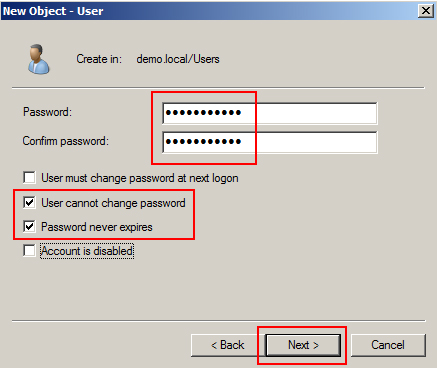Click the 'User cannot change password' label text
437x368 pixels.
pyautogui.click(x=113, y=203)
